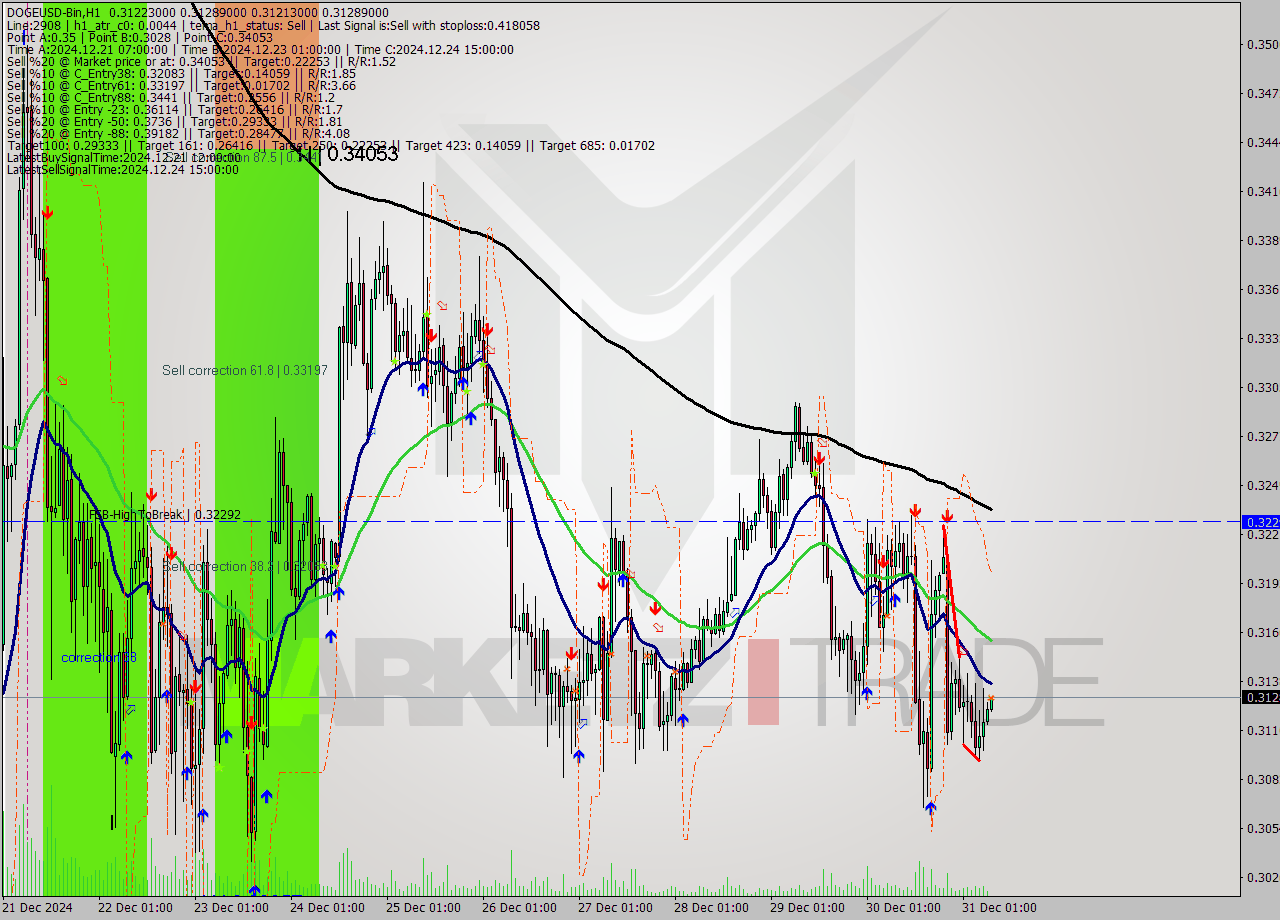Click the '28 Dec 01:00' time axis label
1280x920 pixels.
tap(711, 908)
